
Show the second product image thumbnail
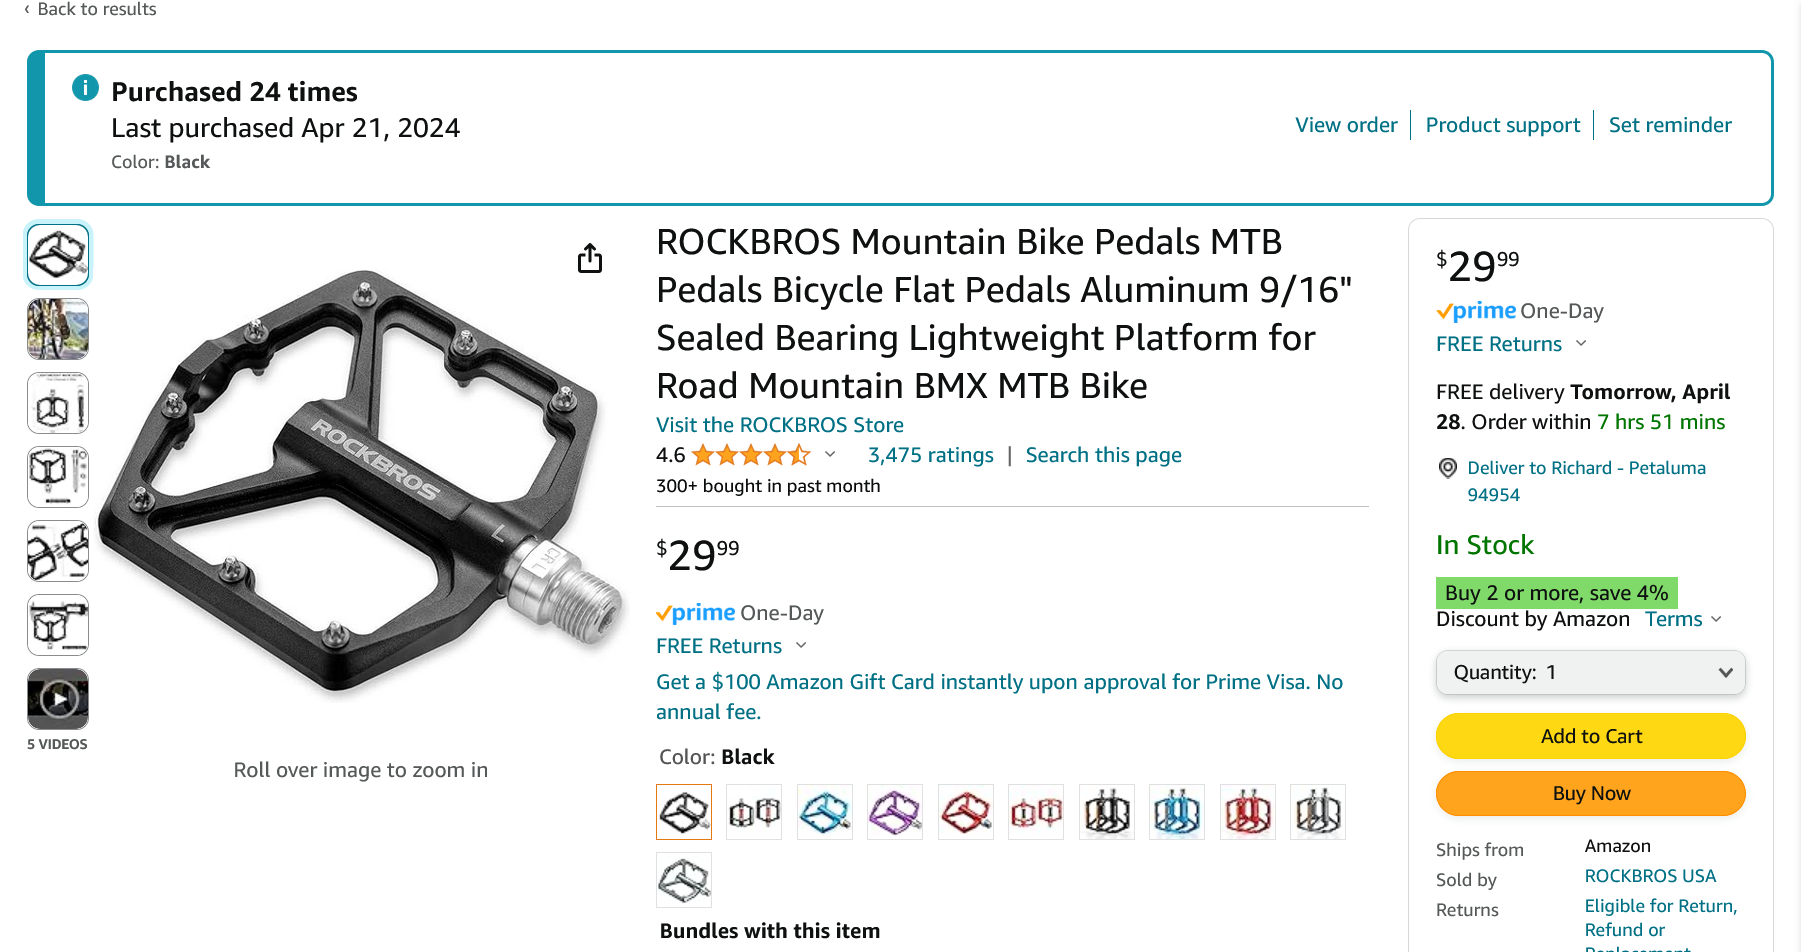[x=58, y=329]
